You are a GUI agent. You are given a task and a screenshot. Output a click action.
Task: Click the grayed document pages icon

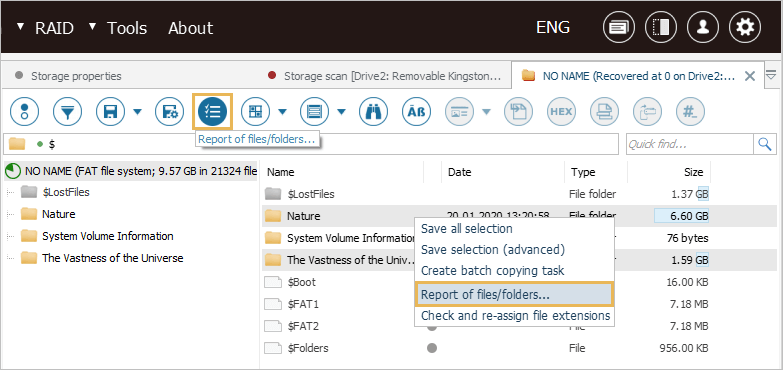point(518,111)
